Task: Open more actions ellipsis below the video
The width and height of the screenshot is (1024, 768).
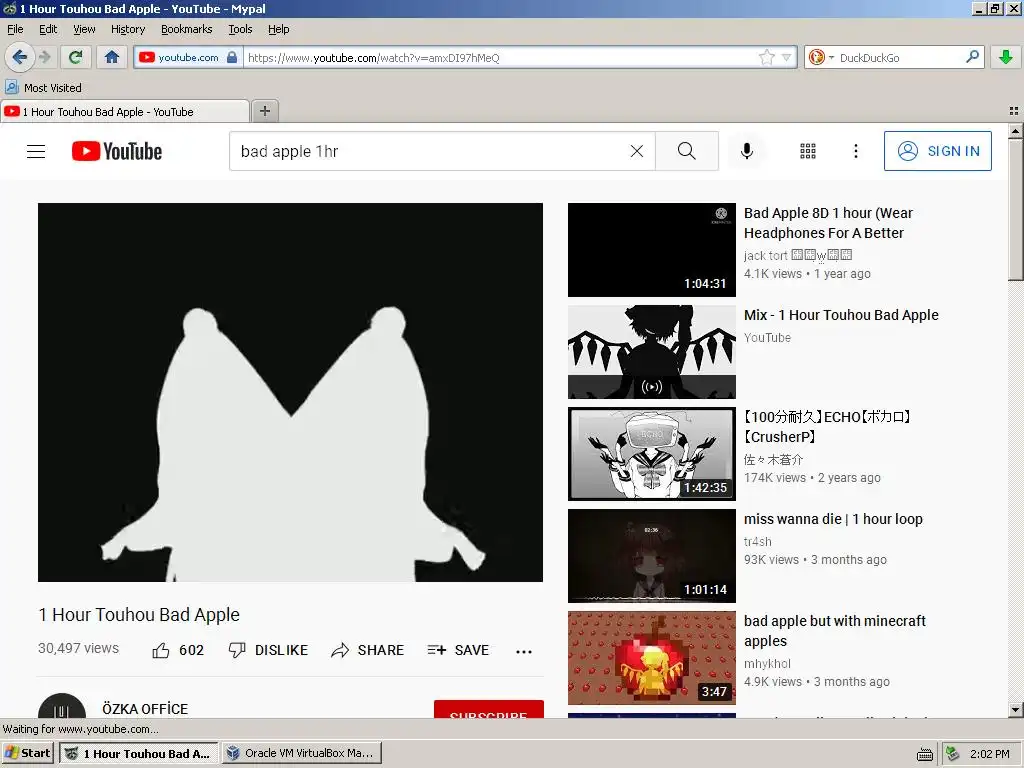Action: pyautogui.click(x=524, y=651)
